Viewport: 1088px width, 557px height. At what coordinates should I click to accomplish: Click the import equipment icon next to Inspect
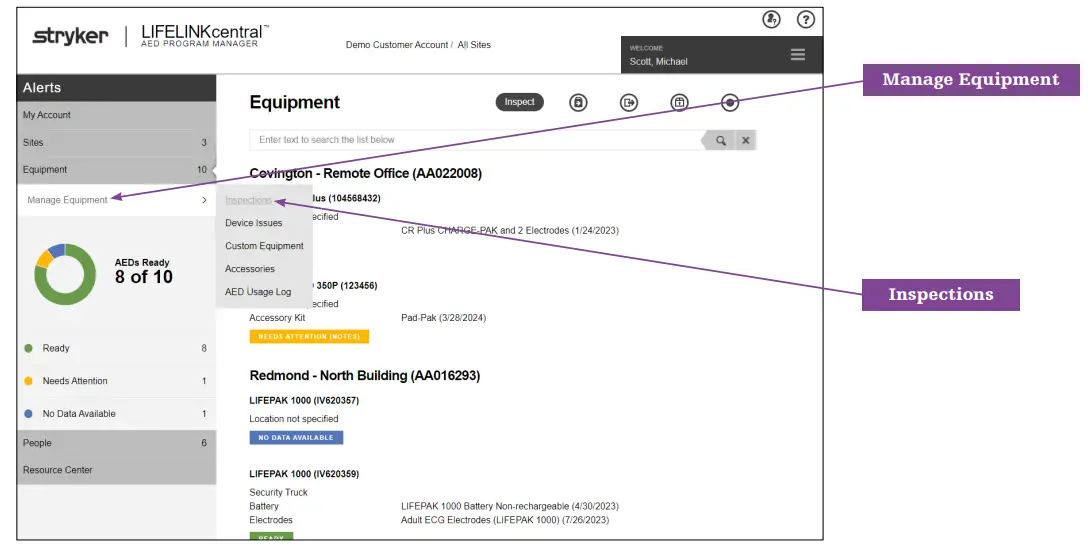[578, 103]
